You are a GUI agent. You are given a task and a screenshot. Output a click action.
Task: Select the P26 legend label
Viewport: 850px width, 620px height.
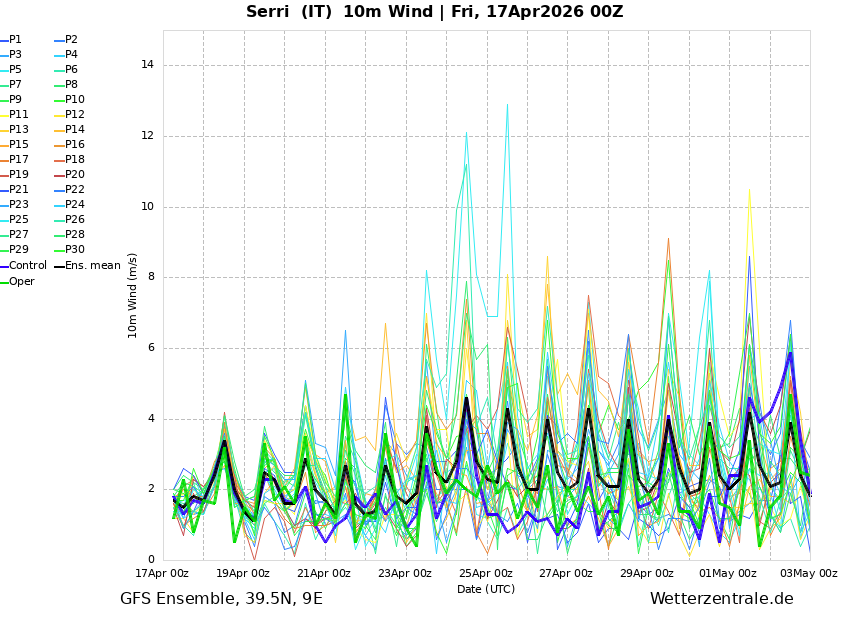(75, 220)
